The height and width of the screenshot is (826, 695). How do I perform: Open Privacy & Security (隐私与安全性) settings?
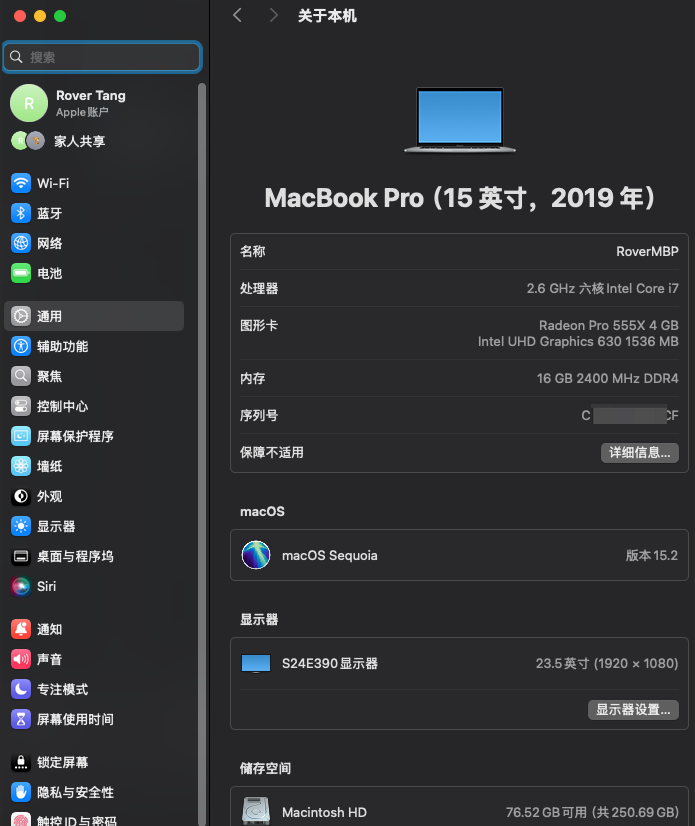pos(94,792)
